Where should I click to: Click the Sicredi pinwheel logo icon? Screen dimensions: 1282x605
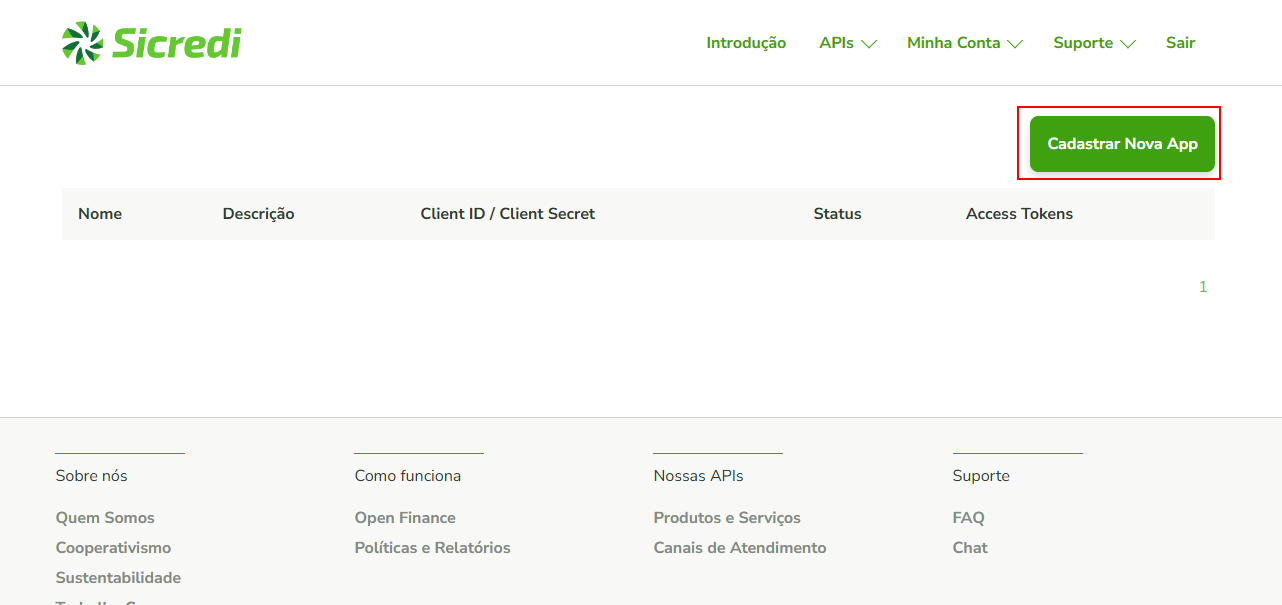click(x=82, y=43)
